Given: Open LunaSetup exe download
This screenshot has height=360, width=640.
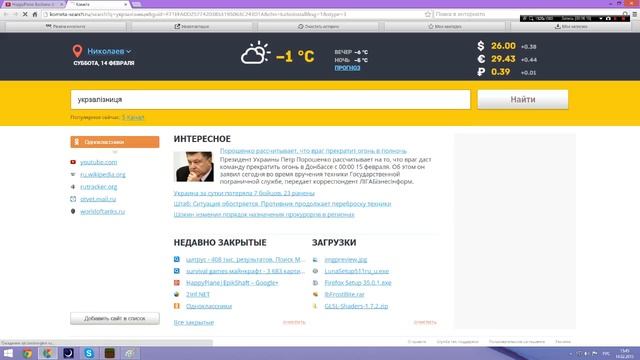Looking at the screenshot, I should [x=357, y=271].
